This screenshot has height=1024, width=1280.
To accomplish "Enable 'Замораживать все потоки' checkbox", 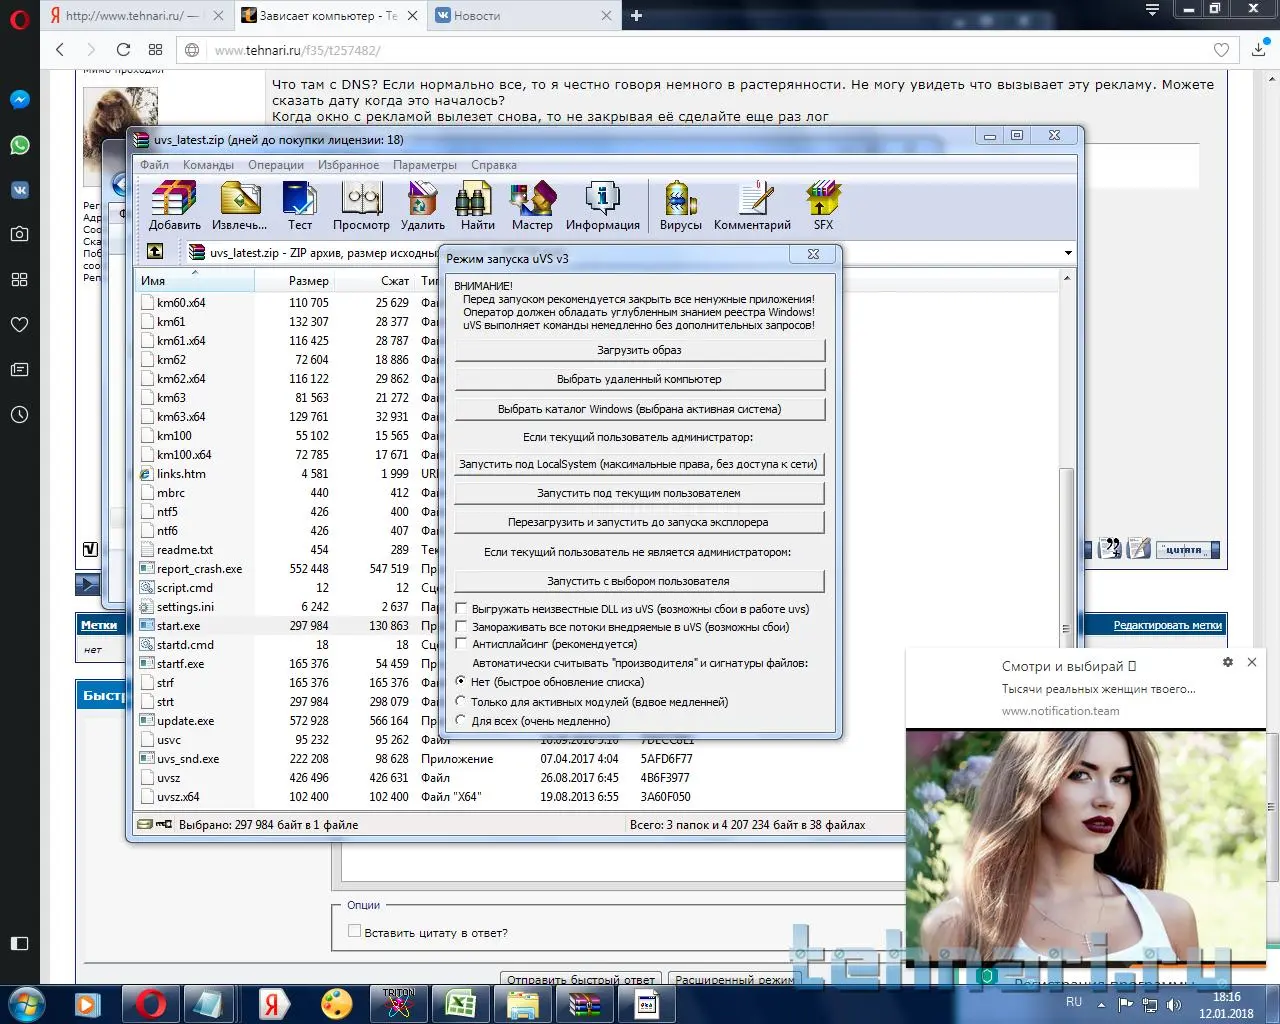I will 461,626.
